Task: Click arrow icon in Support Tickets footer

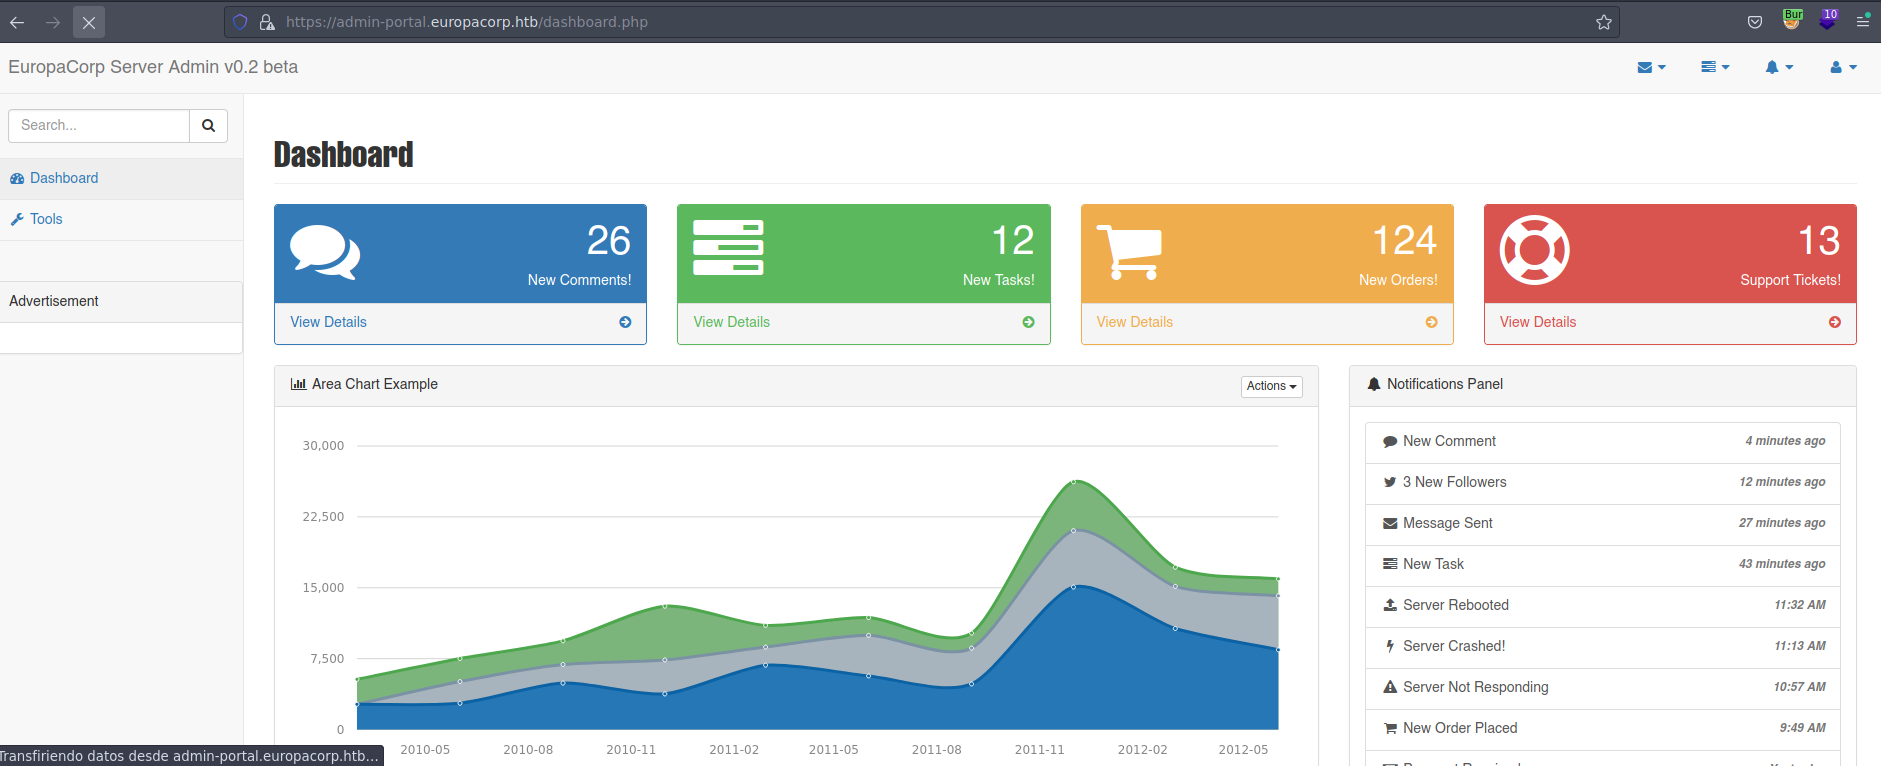Action: [1834, 322]
